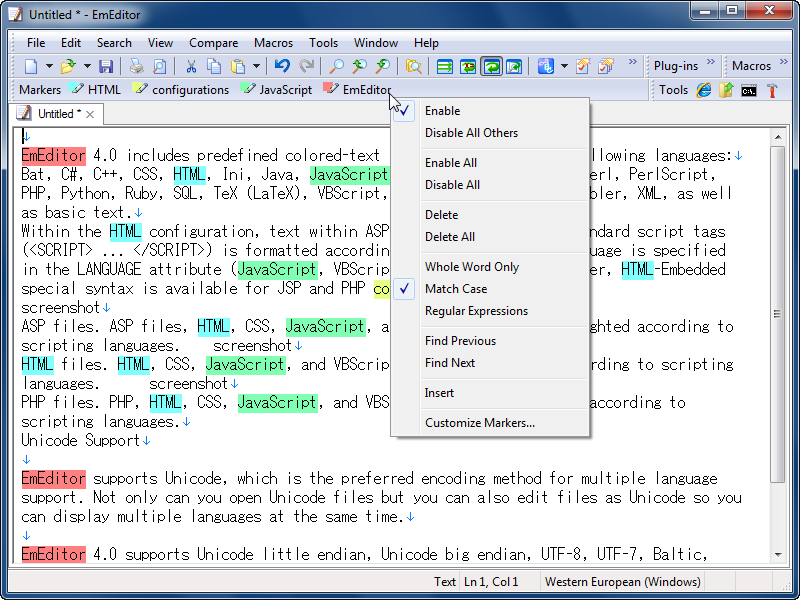This screenshot has width=800, height=600.
Task: Toggle Wrap by Characters toolbar button
Action: 468,66
